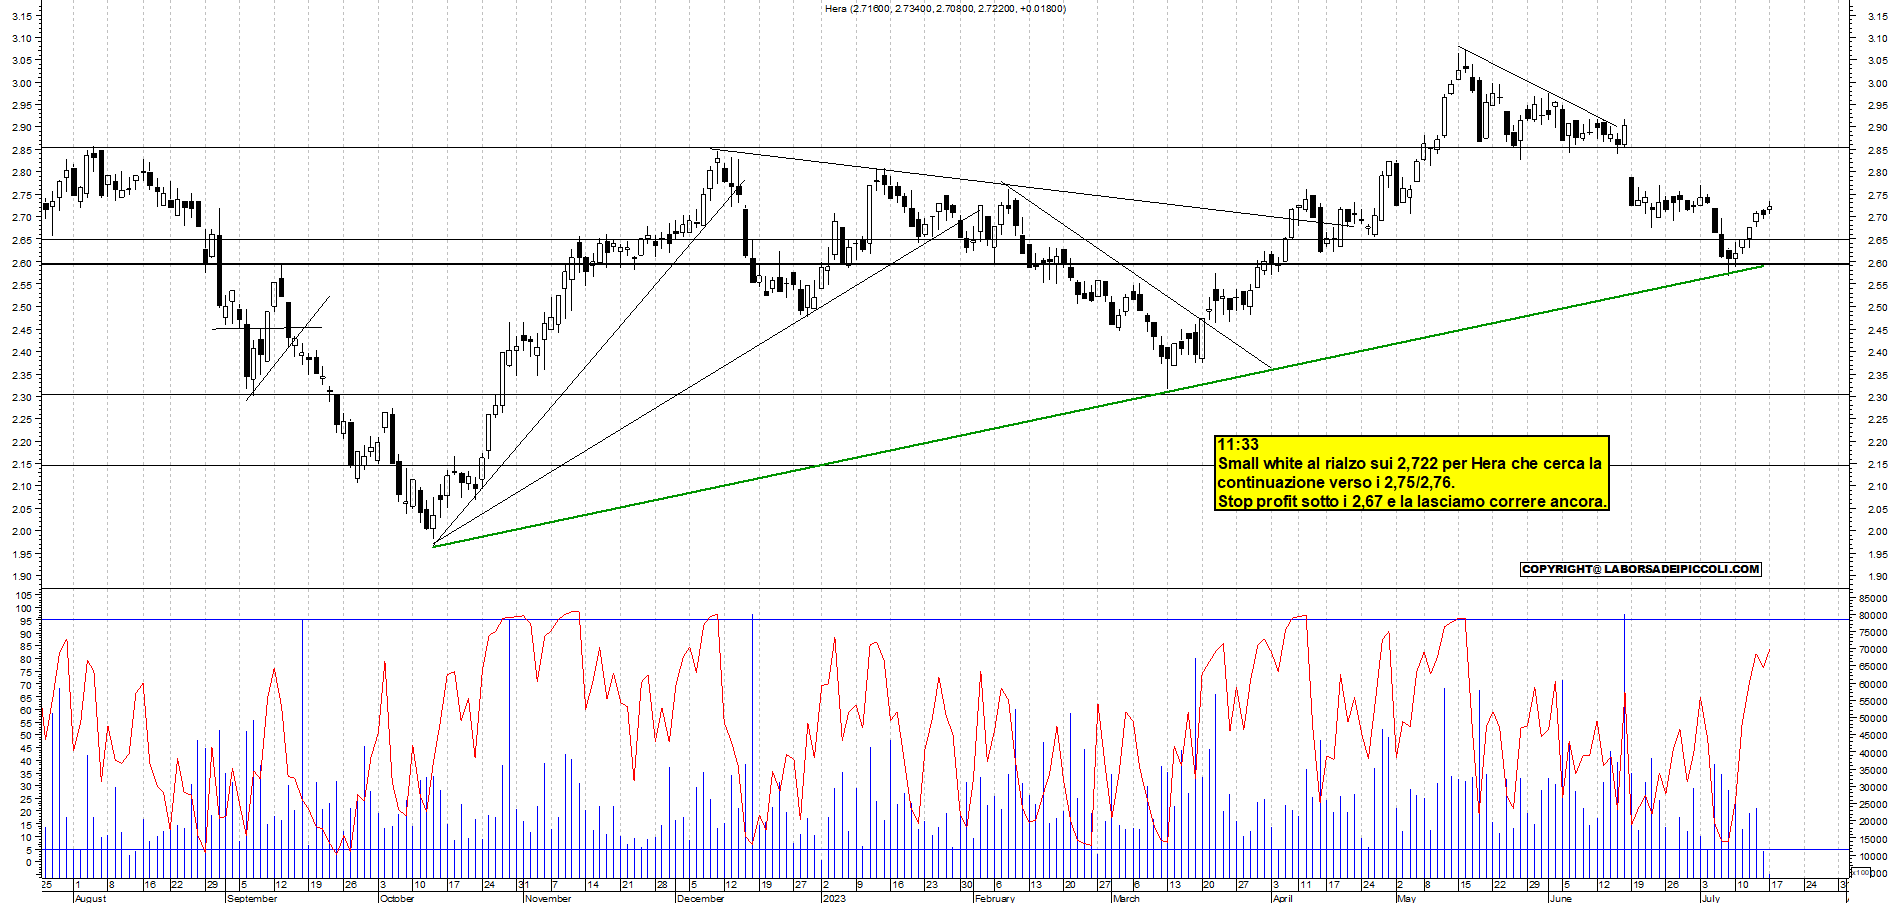The height and width of the screenshot is (903, 1890).
Task: Click the '40000' volume axis label
Action: [1873, 753]
